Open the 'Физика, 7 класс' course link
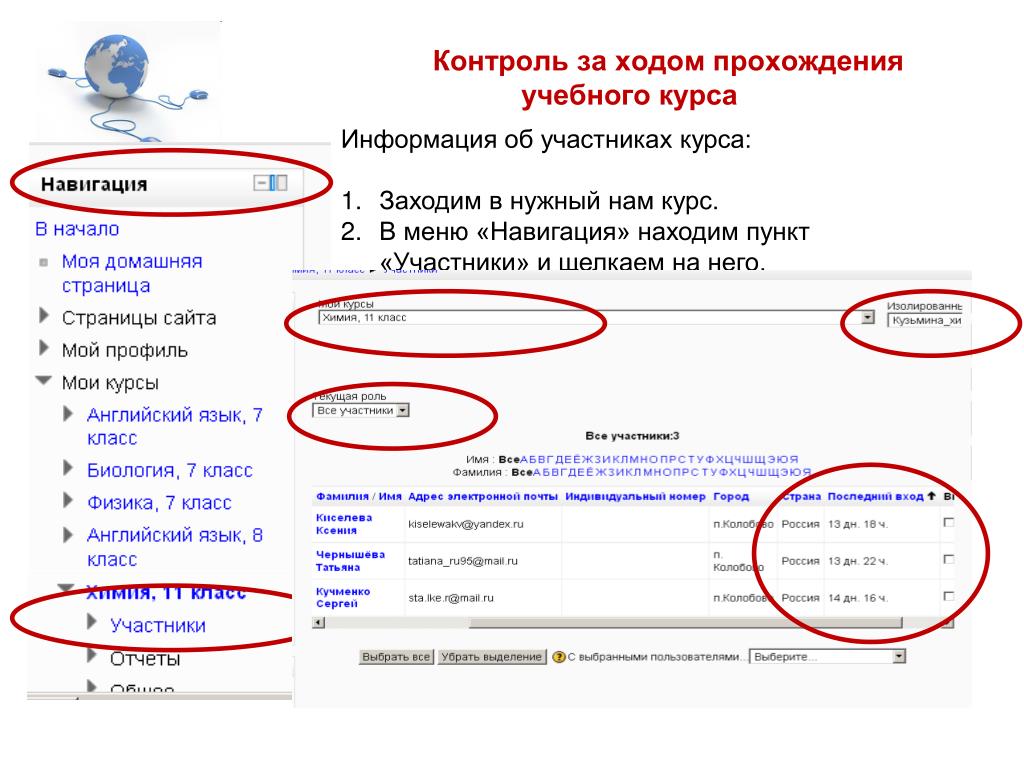Viewport: 1024px width, 768px height. tap(159, 503)
